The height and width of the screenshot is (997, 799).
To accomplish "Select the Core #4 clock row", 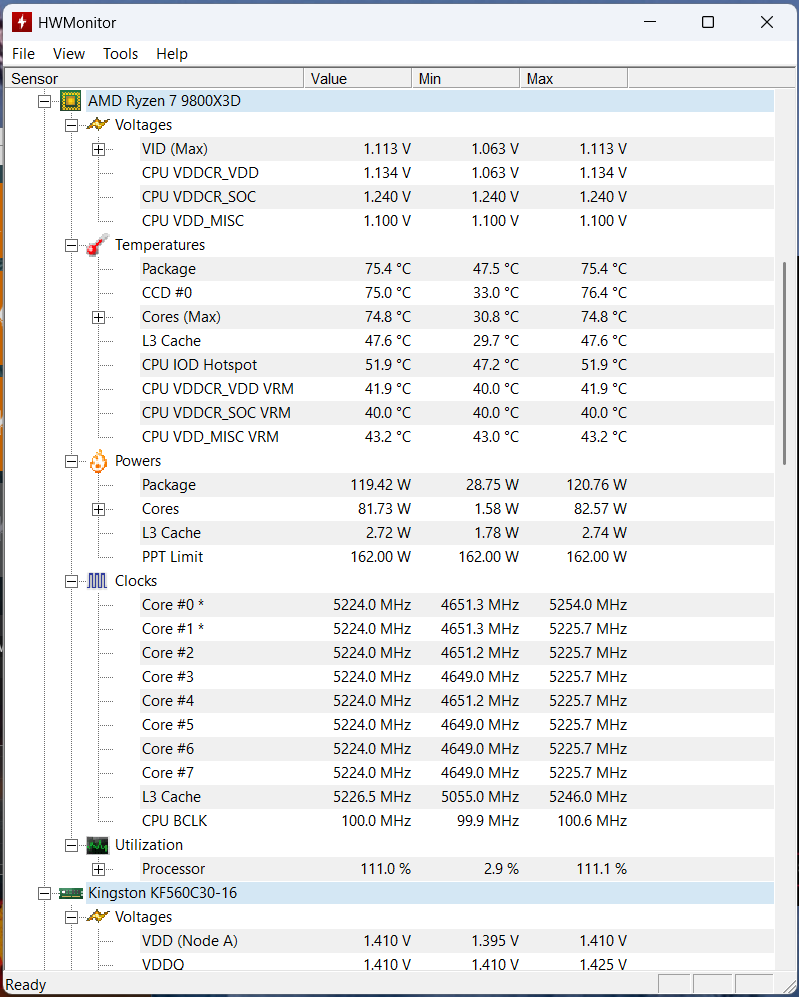I will click(456, 701).
